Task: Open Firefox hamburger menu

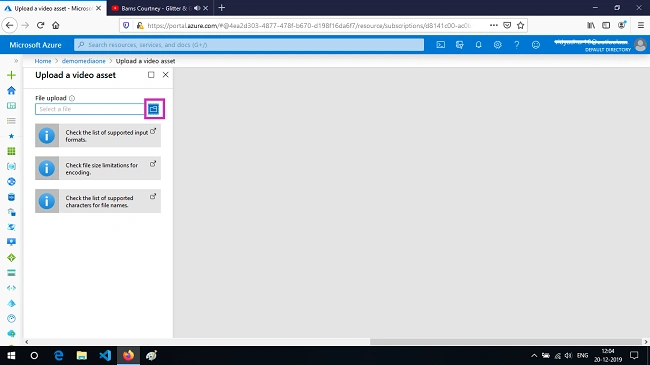Action: (640, 25)
